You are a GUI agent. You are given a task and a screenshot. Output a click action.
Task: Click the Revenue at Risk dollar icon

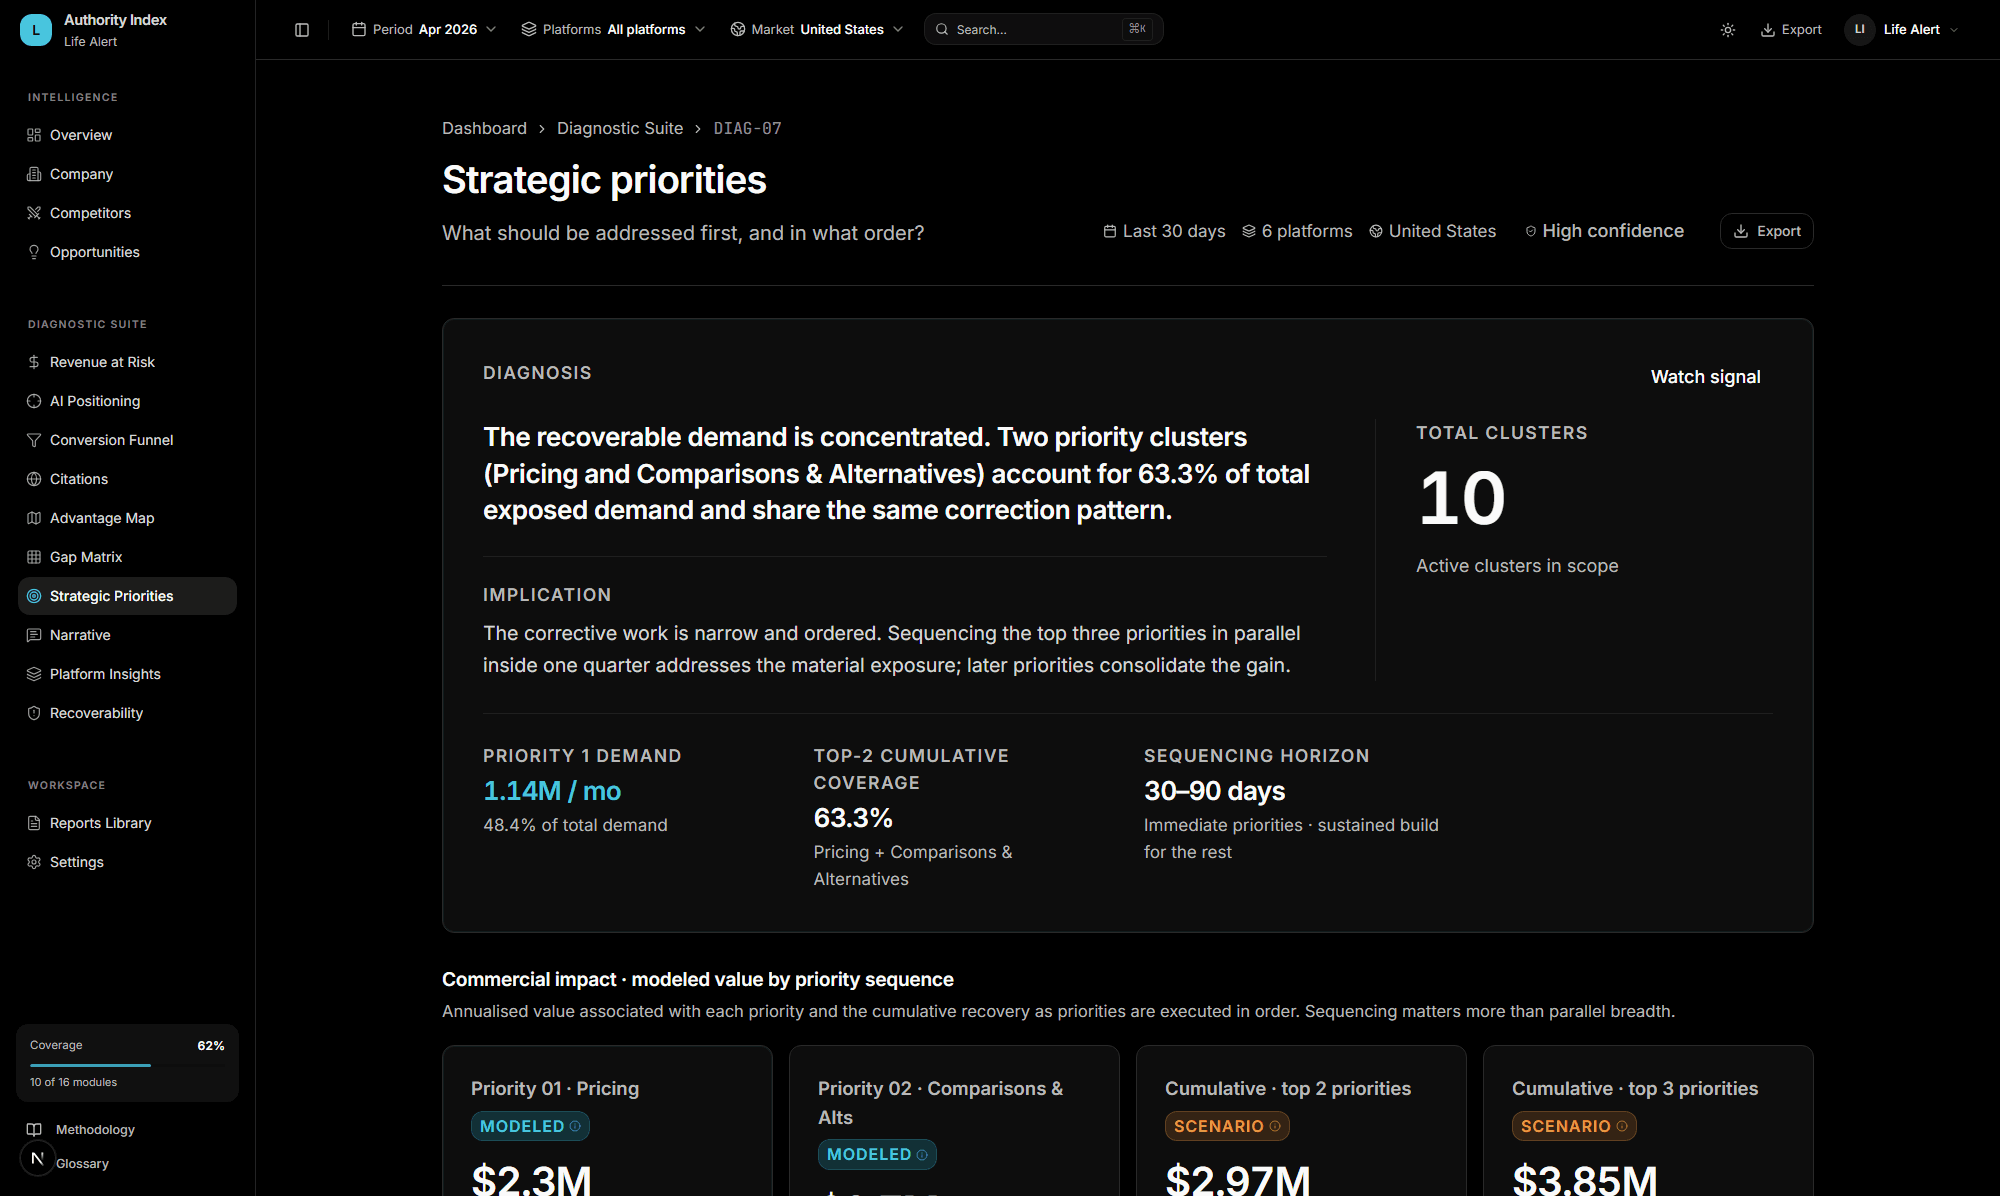point(34,362)
